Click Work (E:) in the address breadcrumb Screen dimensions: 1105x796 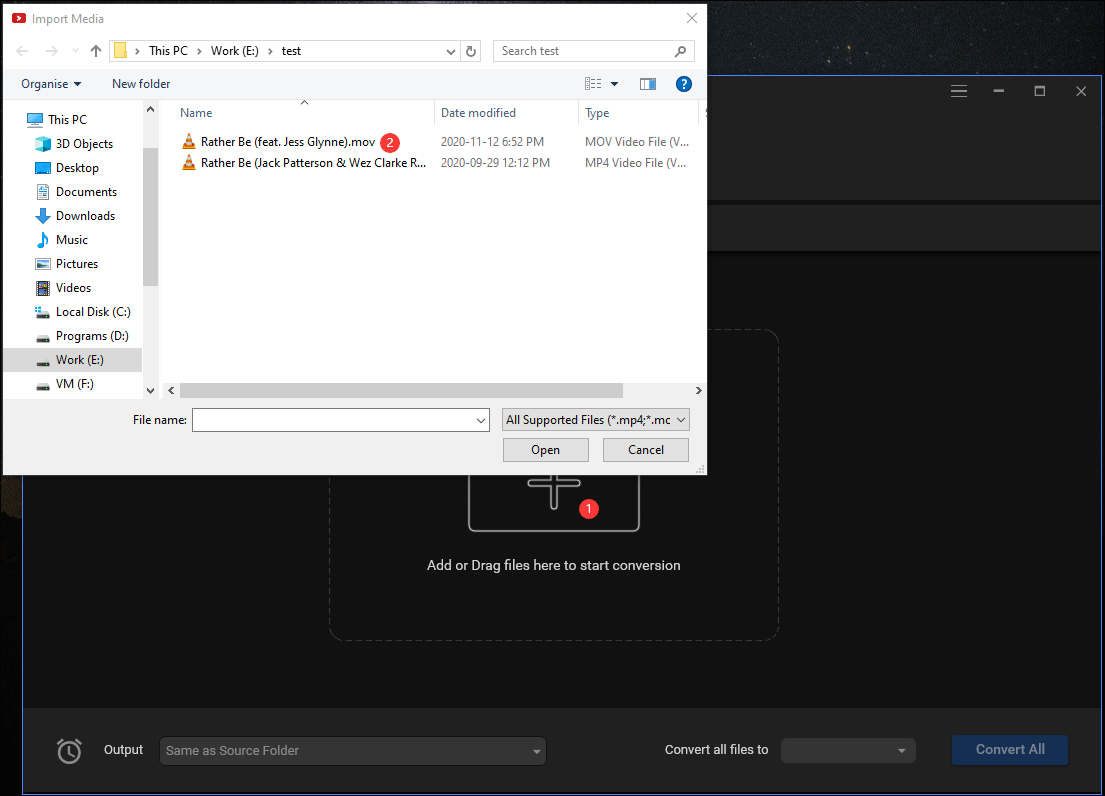(235, 51)
